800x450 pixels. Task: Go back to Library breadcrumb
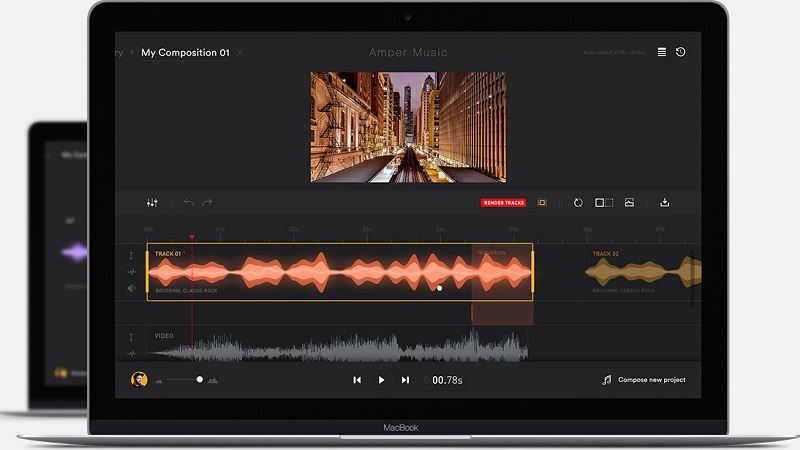(x=119, y=53)
